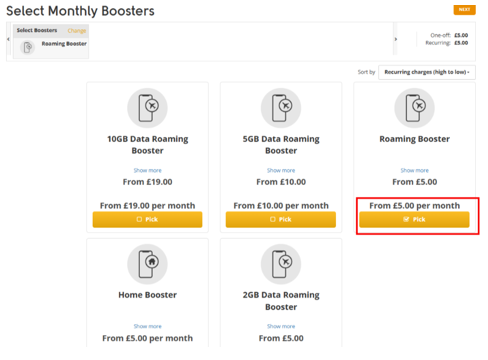Image resolution: width=488 pixels, height=360 pixels.
Task: Click the Roaming Booster icon in selection summary
Action: (27, 47)
